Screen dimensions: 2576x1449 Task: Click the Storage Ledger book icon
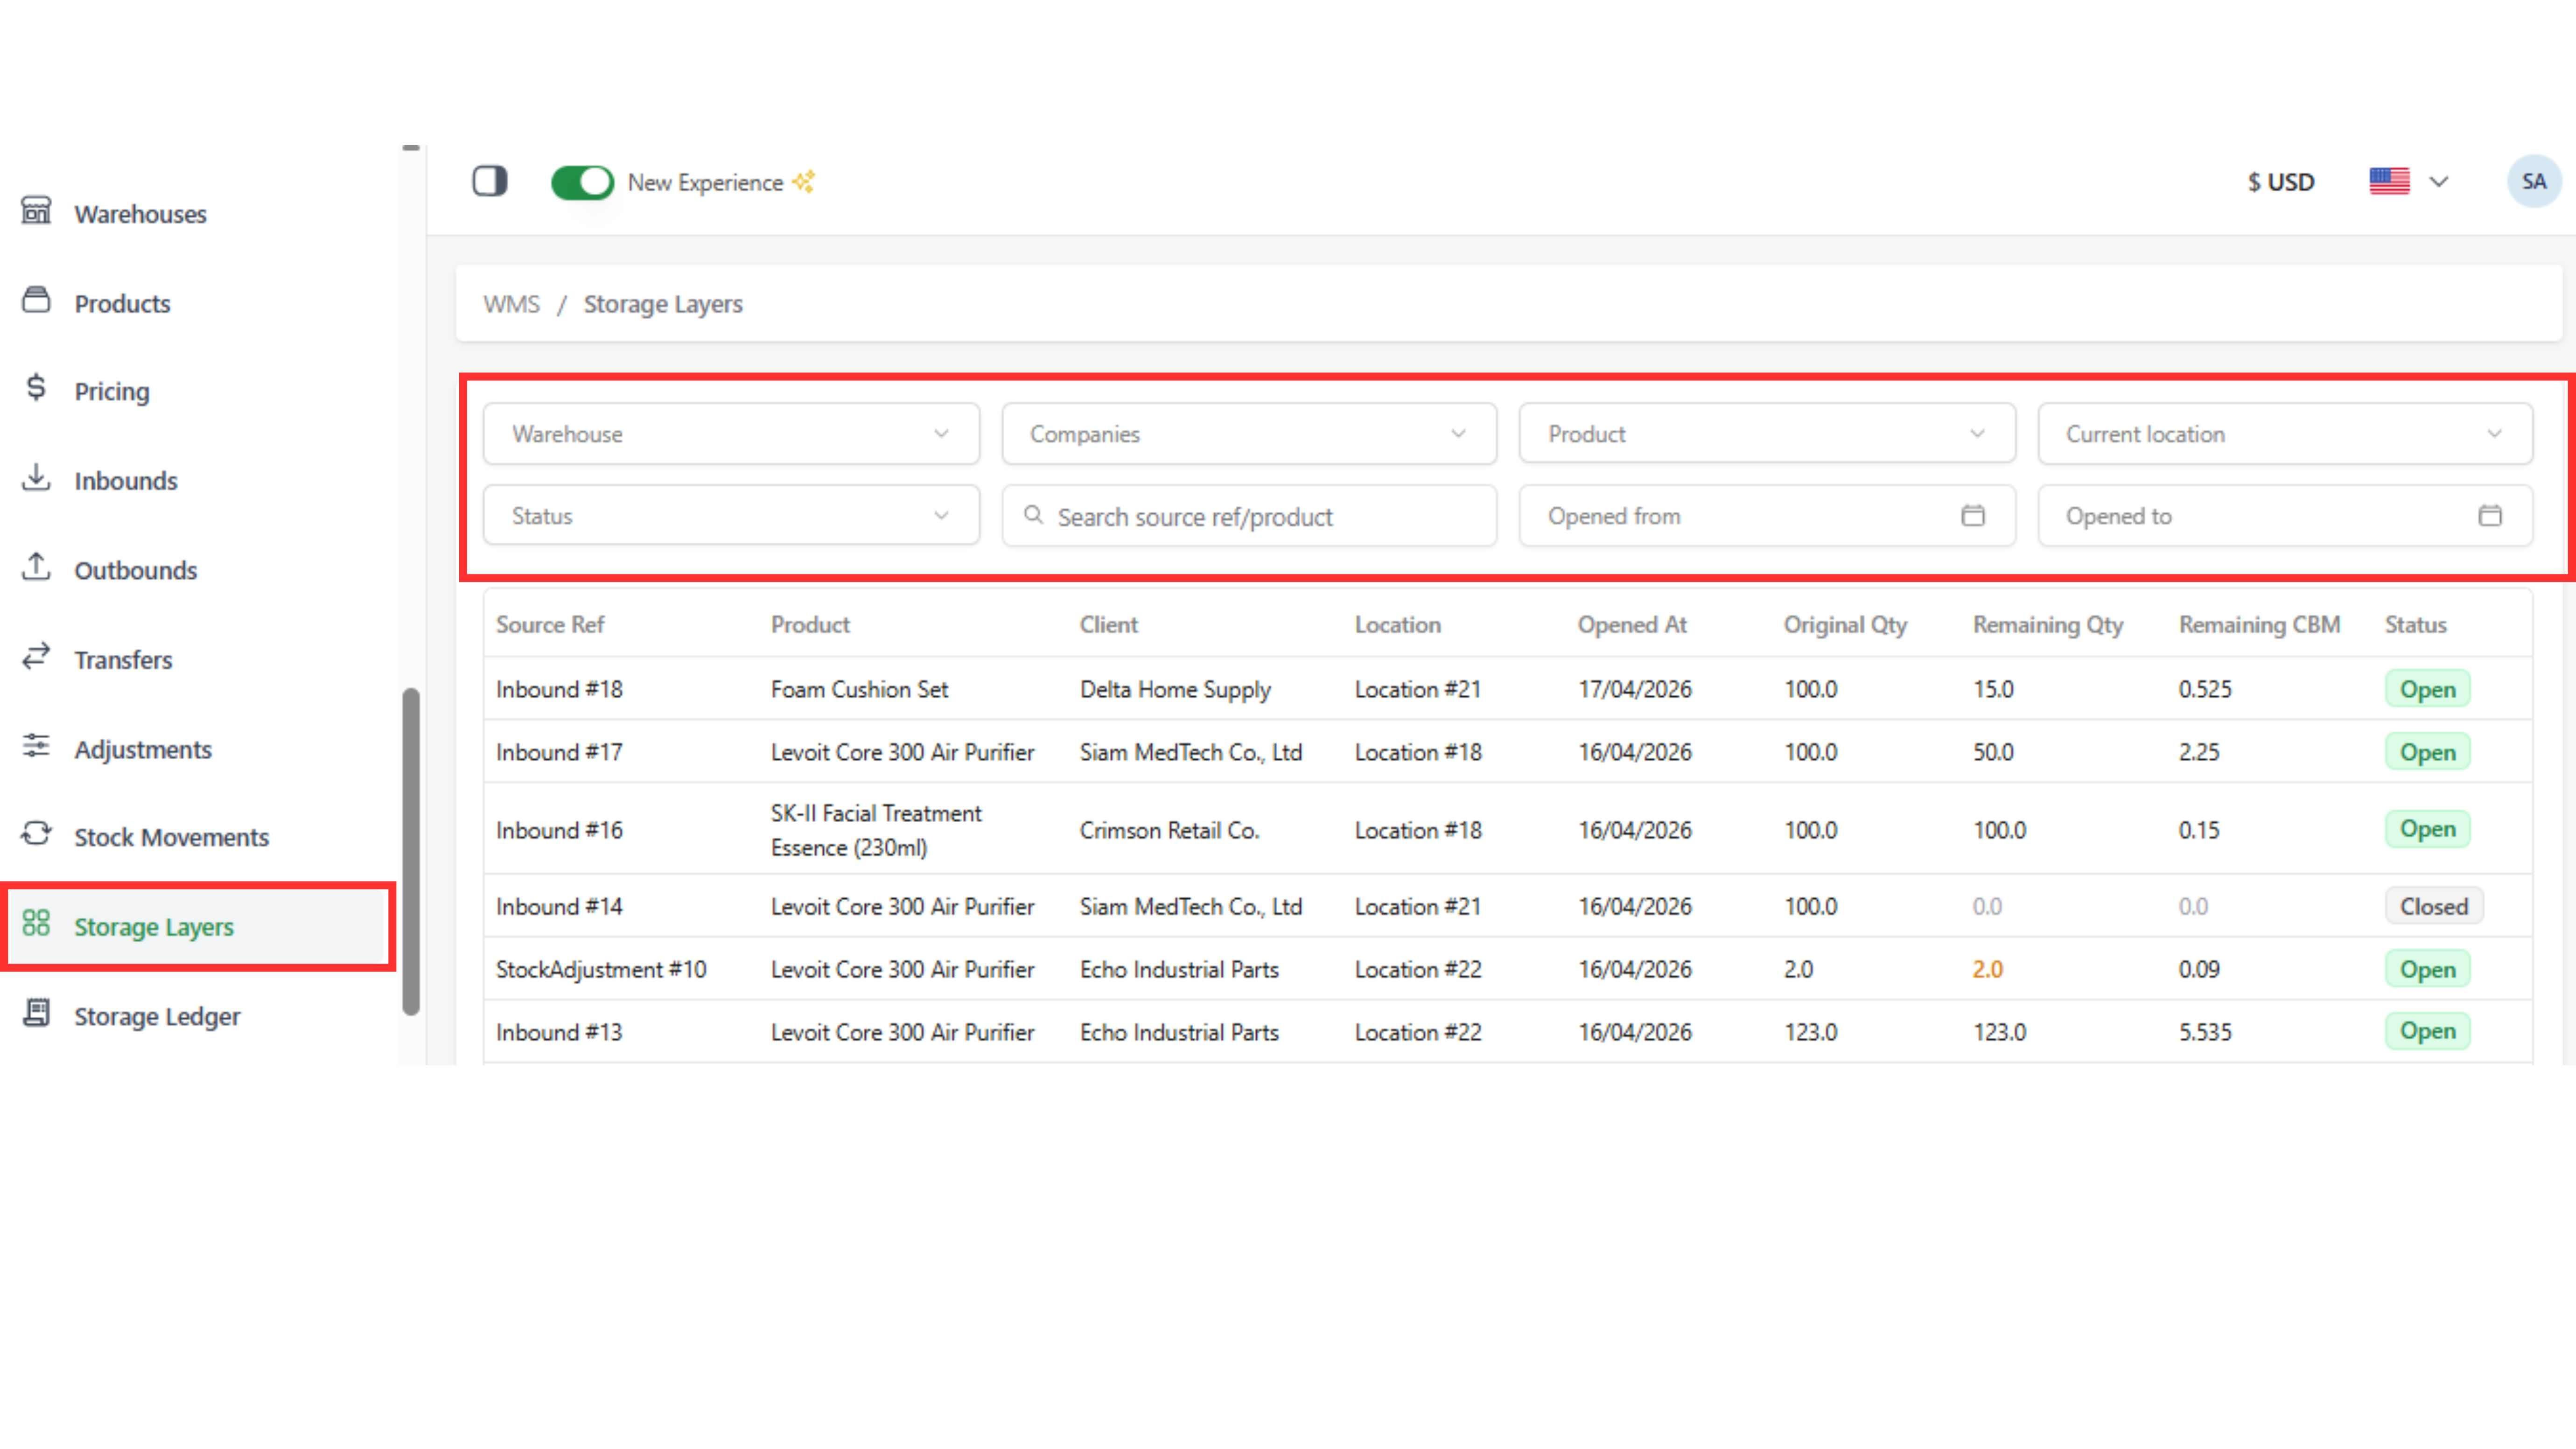(36, 1013)
